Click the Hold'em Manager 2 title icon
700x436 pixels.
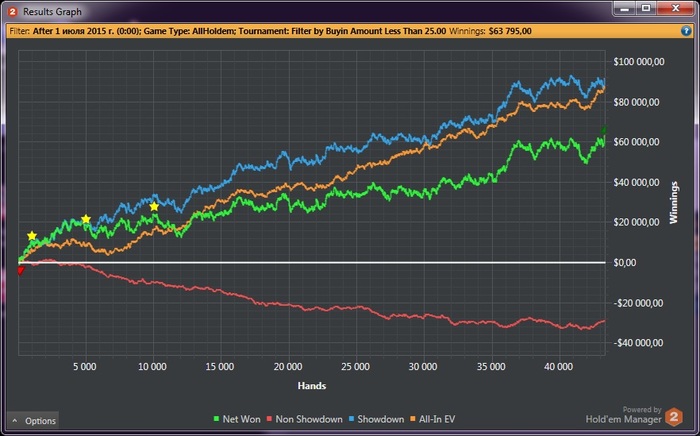click(x=12, y=12)
